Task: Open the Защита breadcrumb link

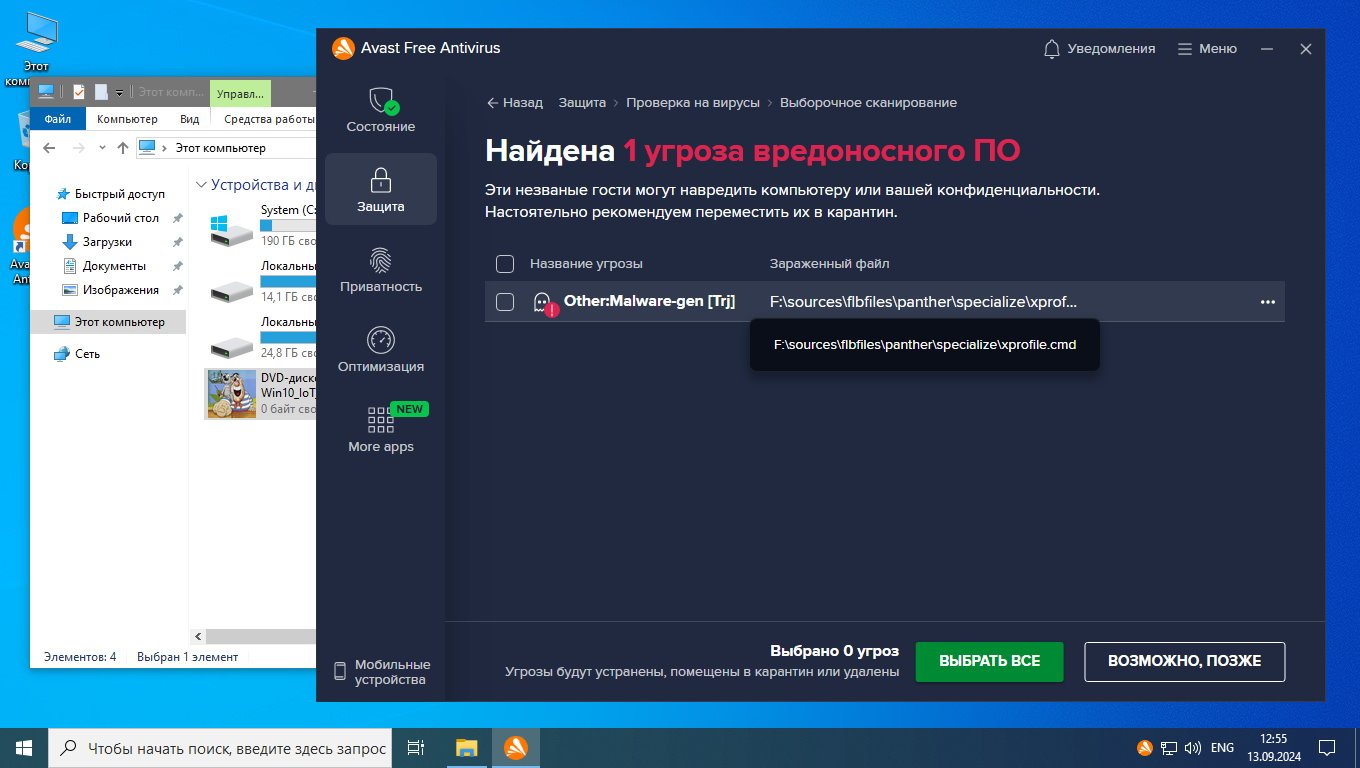Action: click(582, 103)
